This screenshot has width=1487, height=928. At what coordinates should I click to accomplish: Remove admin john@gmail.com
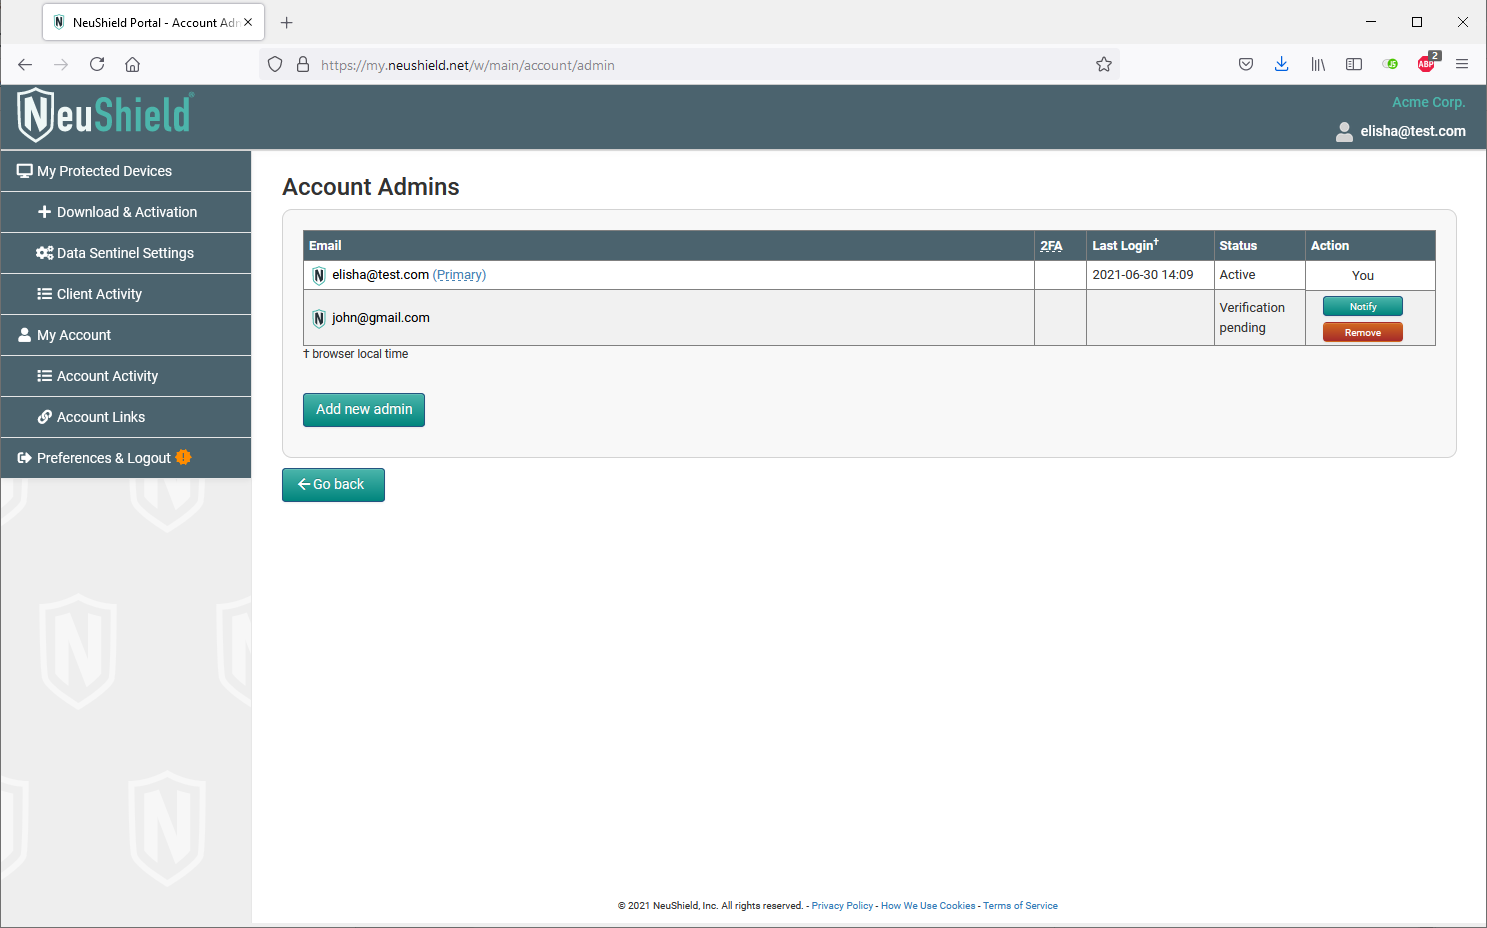tap(1362, 332)
